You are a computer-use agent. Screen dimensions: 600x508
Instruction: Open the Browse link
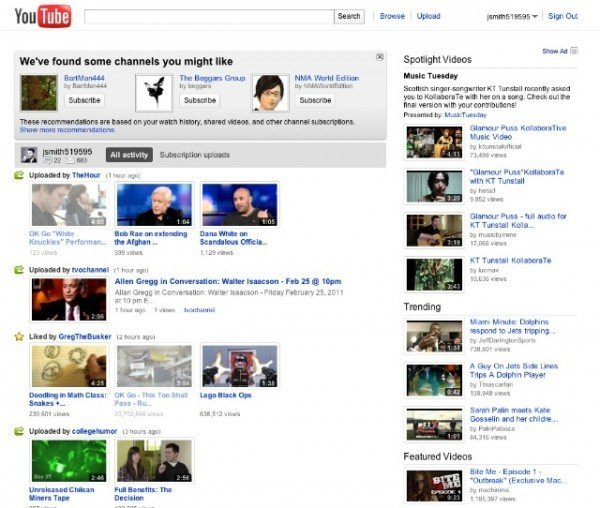(x=392, y=16)
